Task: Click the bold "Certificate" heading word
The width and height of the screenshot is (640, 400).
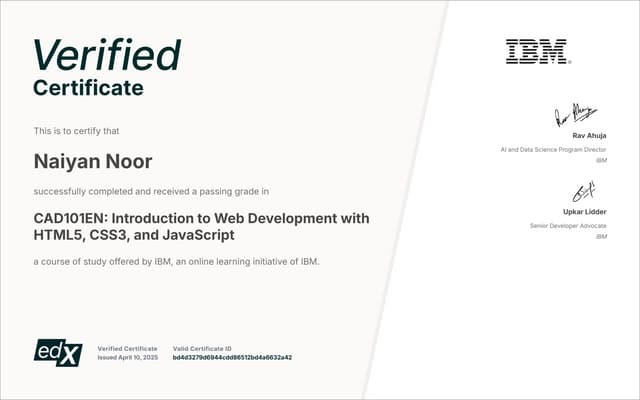Action: (x=88, y=88)
